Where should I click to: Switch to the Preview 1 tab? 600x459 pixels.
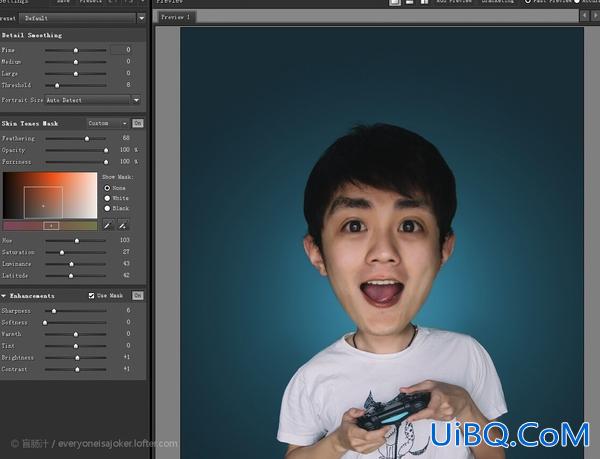click(x=176, y=17)
